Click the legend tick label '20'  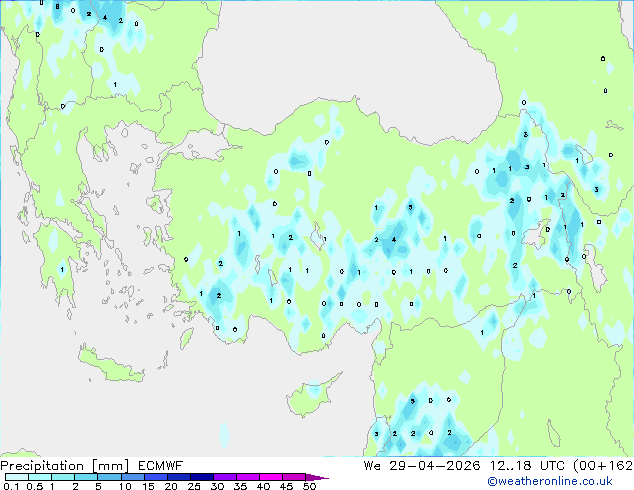coord(171,486)
